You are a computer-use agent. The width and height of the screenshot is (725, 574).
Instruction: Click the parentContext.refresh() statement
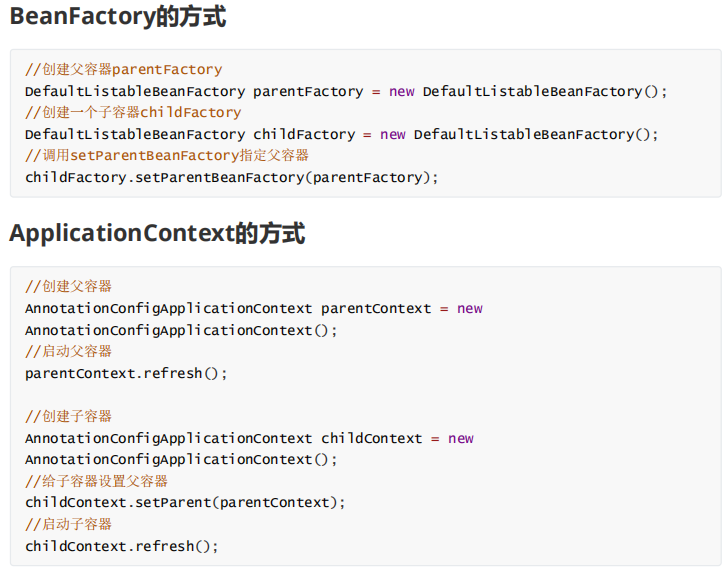tap(126, 373)
